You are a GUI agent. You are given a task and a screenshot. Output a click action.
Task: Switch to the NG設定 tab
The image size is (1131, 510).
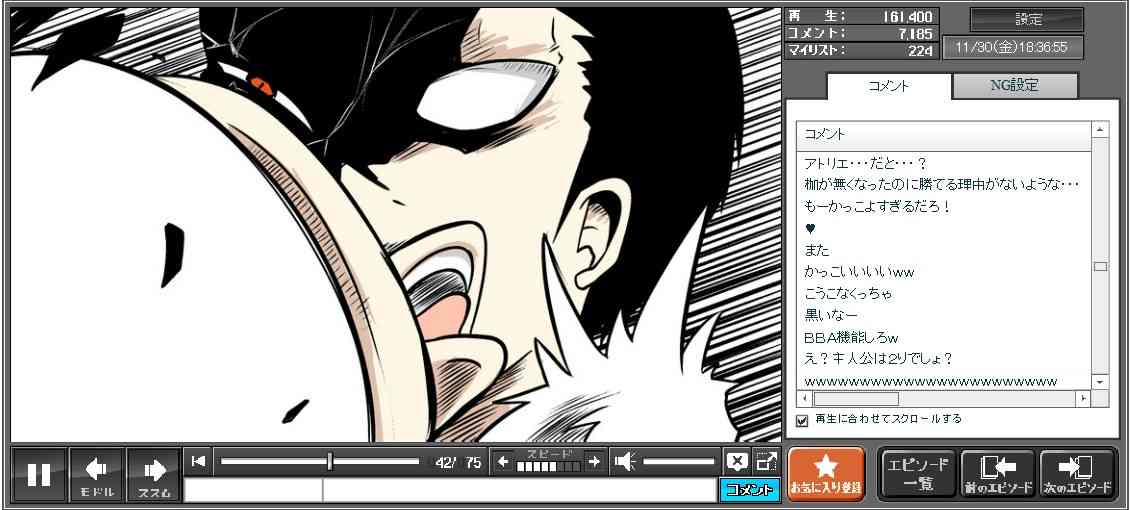point(1014,86)
